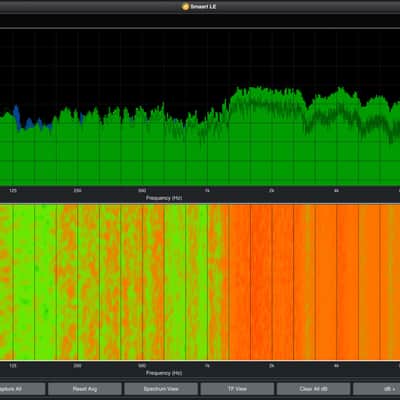Image resolution: width=400 pixels, height=400 pixels.
Task: Click the 4k marker on RTA axis
Action: tap(336, 191)
